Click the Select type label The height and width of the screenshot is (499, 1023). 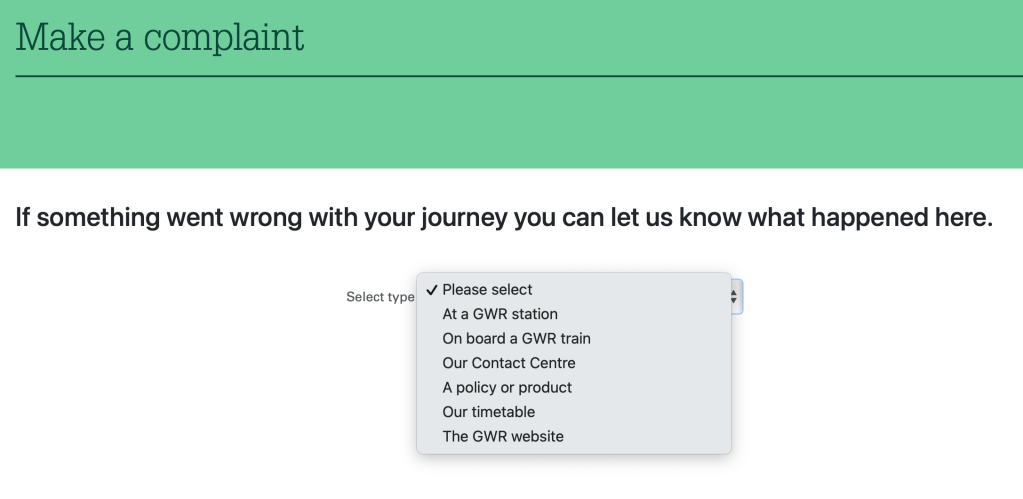click(379, 297)
